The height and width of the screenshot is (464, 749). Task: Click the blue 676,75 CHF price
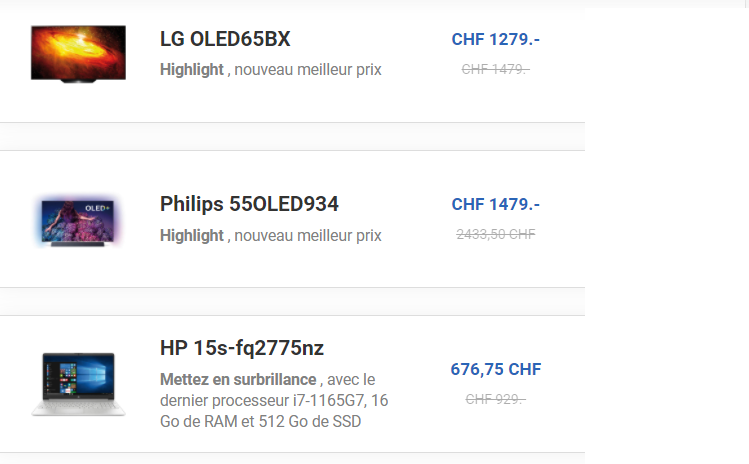pos(495,369)
